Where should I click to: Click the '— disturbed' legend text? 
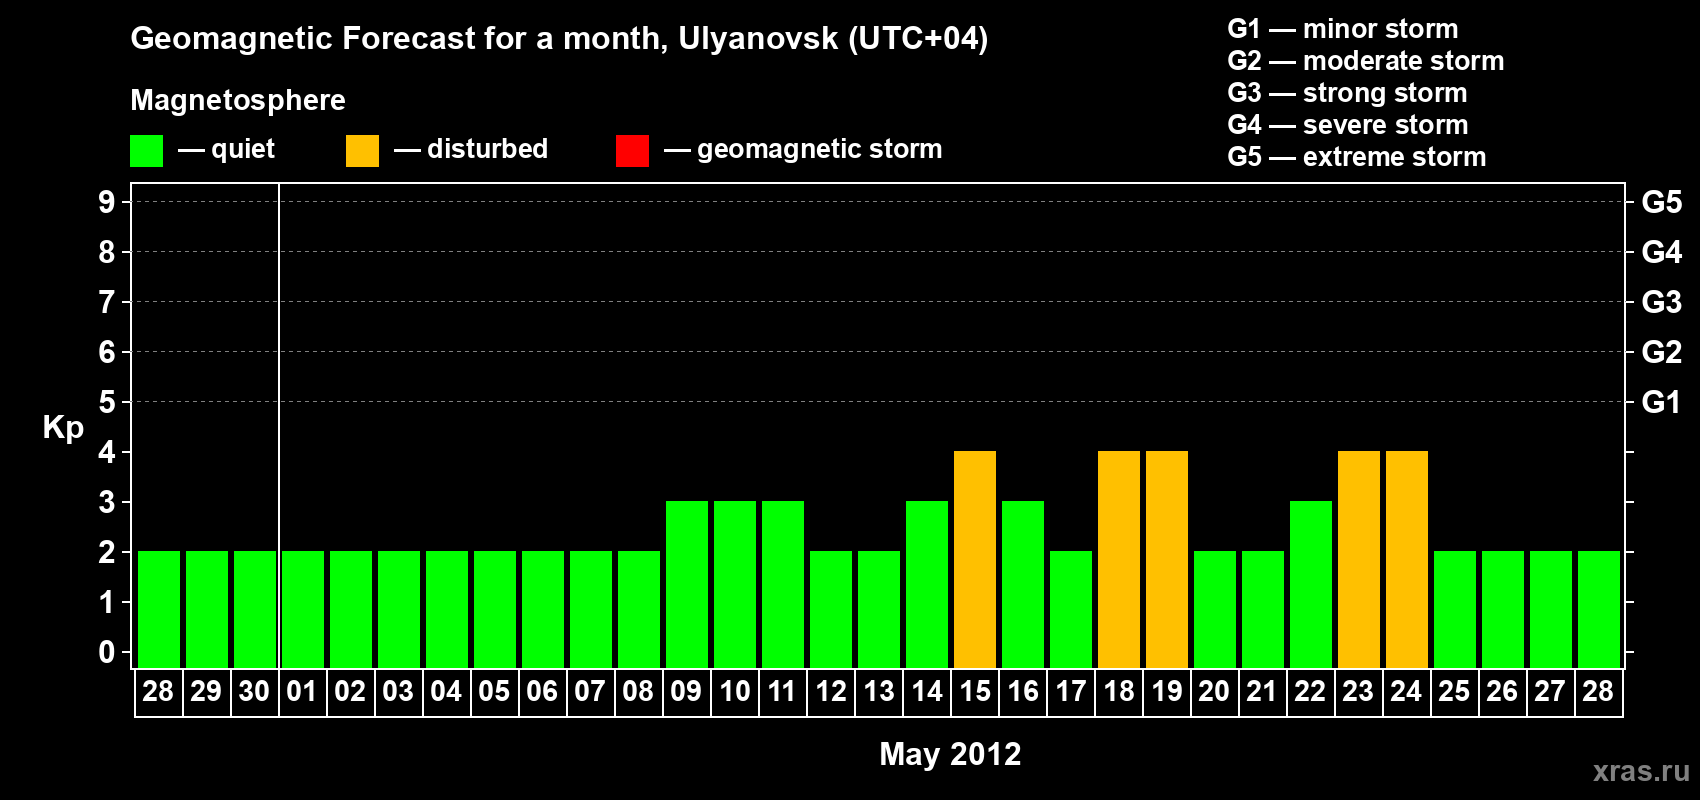(x=471, y=149)
